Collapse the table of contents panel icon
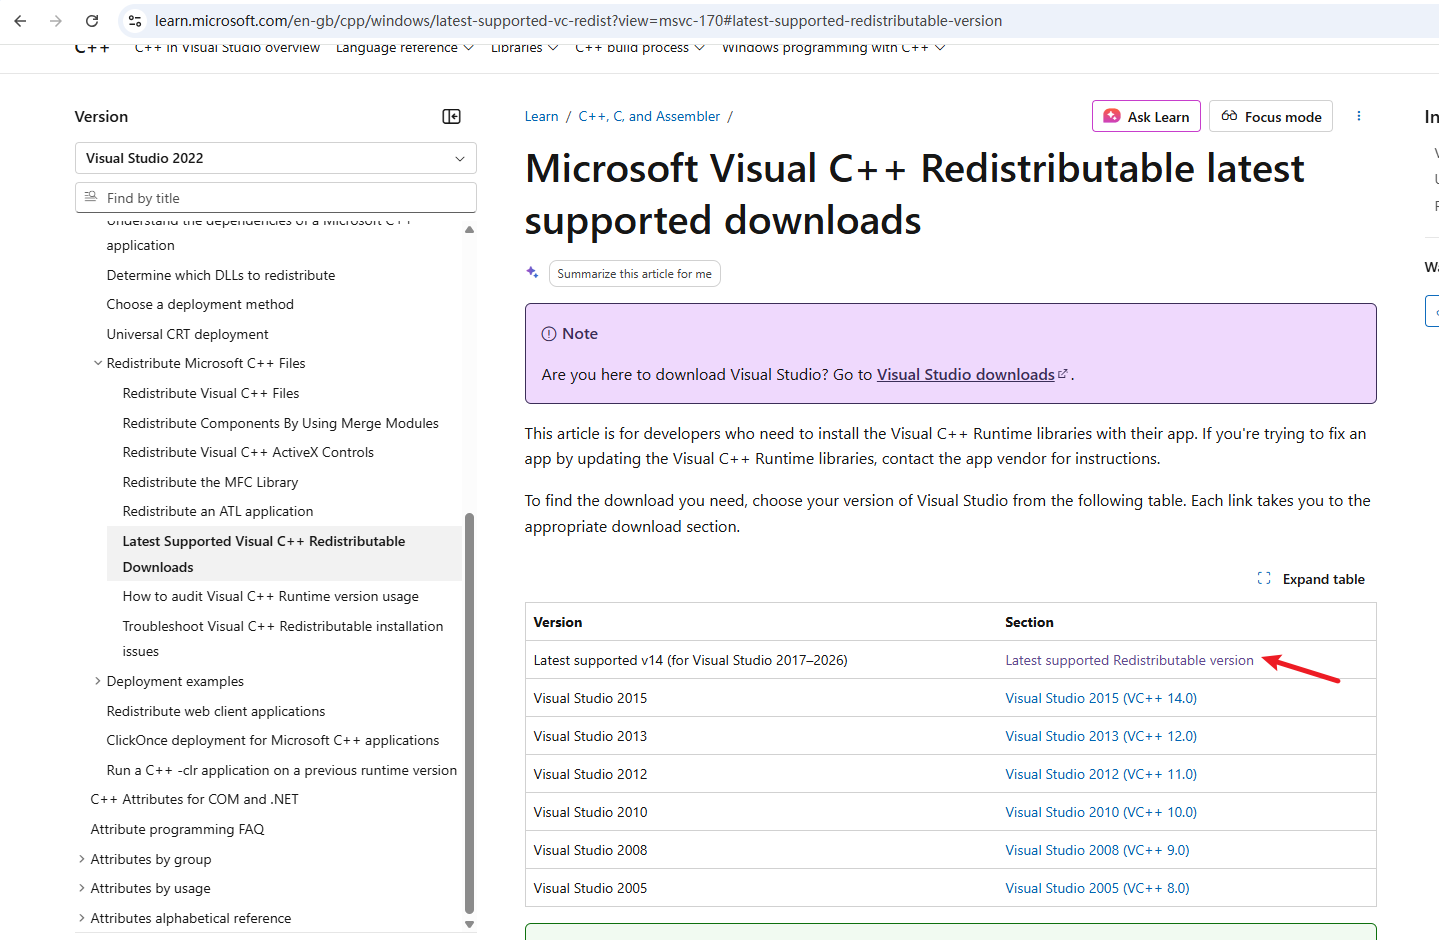The height and width of the screenshot is (940, 1439). coord(452,117)
